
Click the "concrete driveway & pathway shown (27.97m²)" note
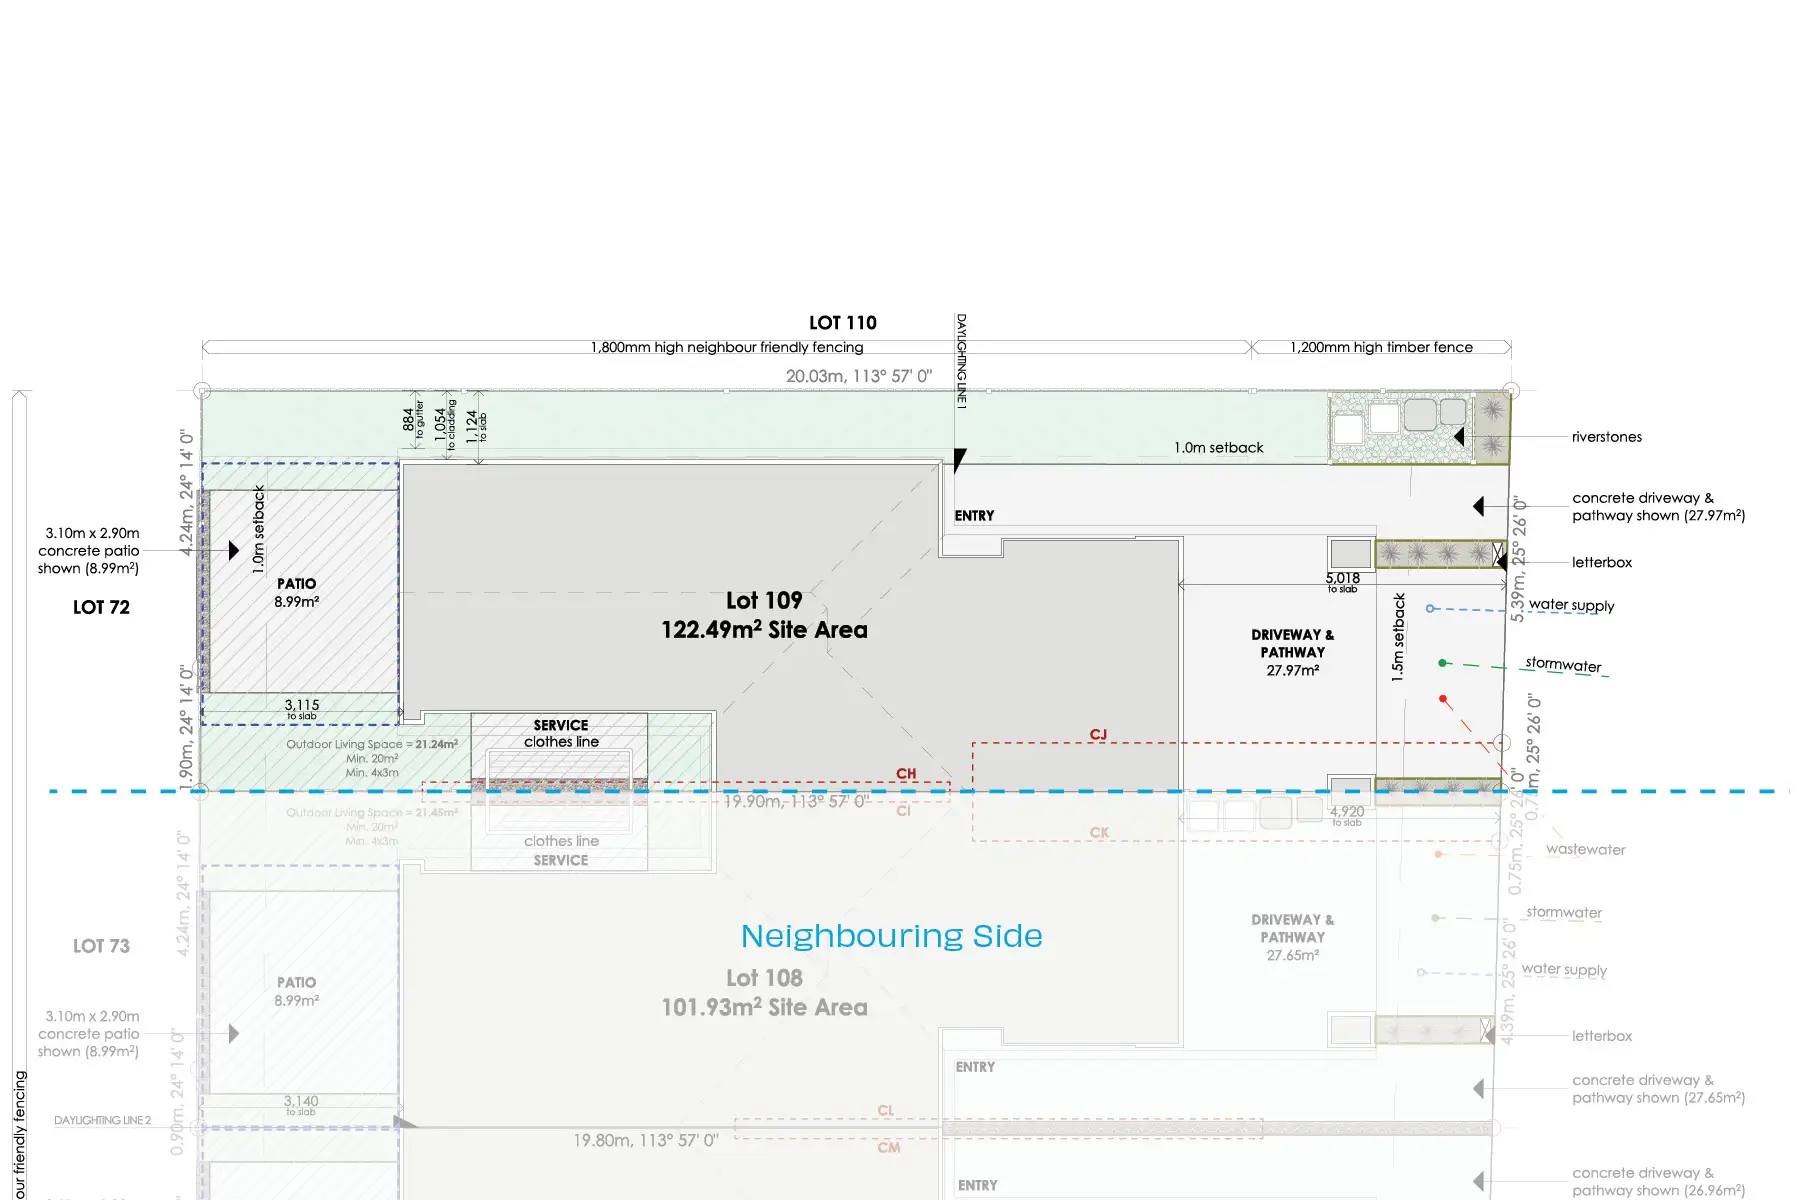pyautogui.click(x=1658, y=507)
